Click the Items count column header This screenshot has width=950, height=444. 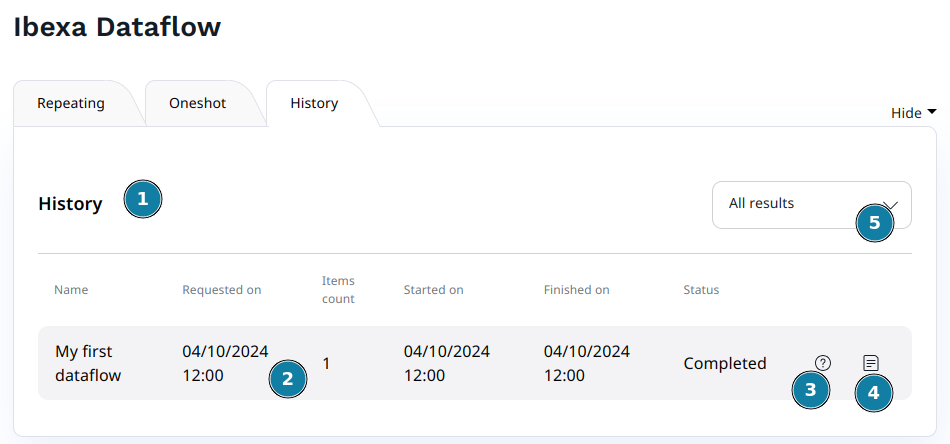[338, 290]
